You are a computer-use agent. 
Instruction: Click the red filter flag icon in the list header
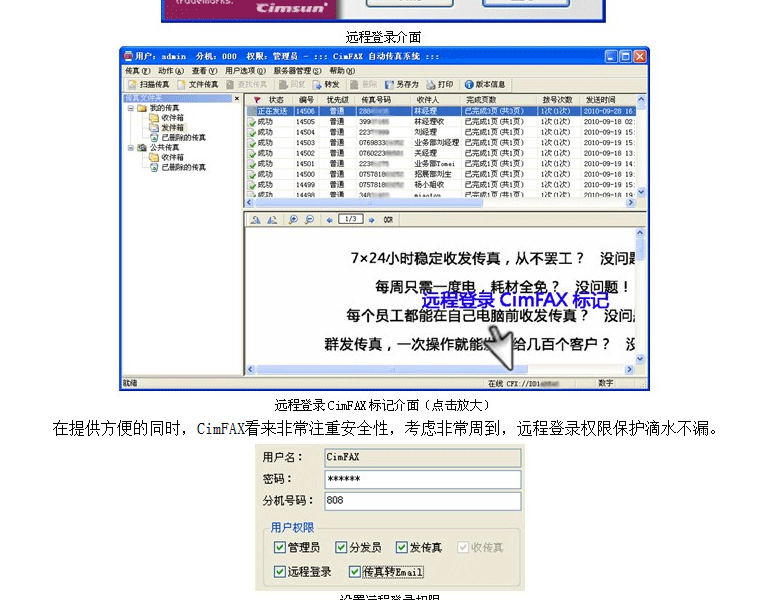pyautogui.click(x=257, y=100)
